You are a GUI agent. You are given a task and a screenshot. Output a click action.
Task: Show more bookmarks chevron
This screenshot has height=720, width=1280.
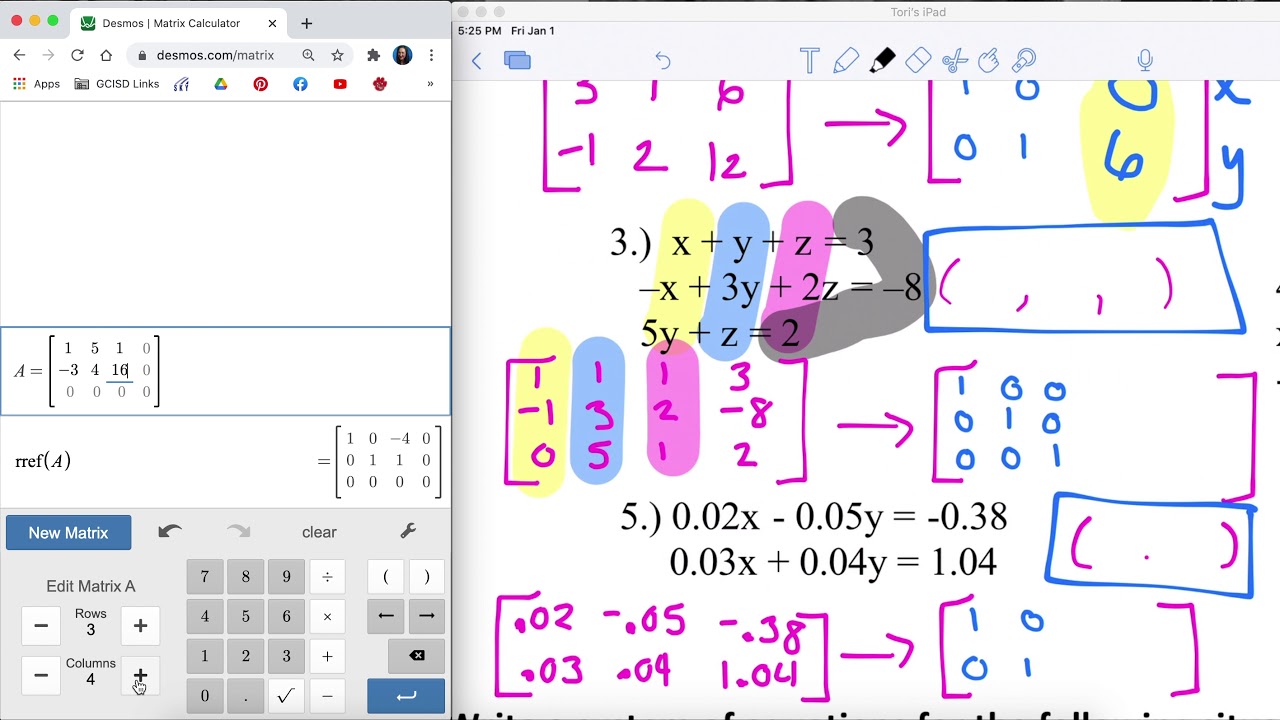pyautogui.click(x=430, y=84)
